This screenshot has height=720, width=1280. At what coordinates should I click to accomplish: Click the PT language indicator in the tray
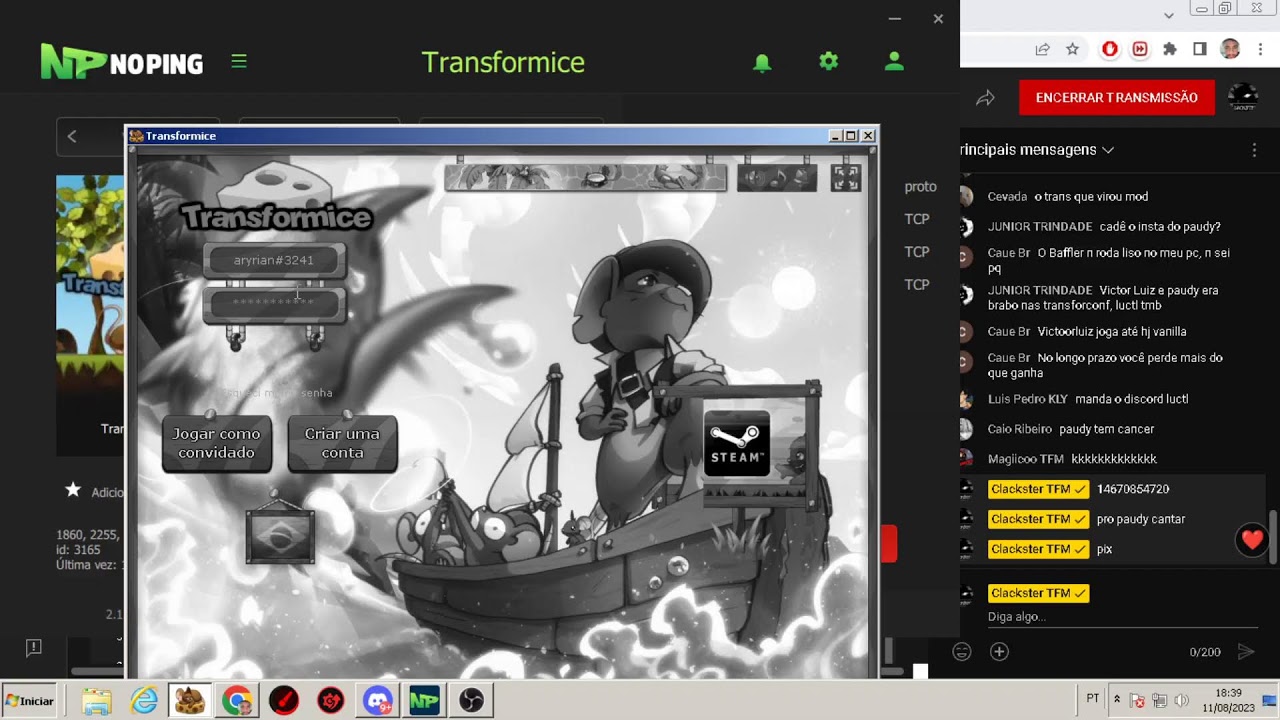[x=1093, y=699]
